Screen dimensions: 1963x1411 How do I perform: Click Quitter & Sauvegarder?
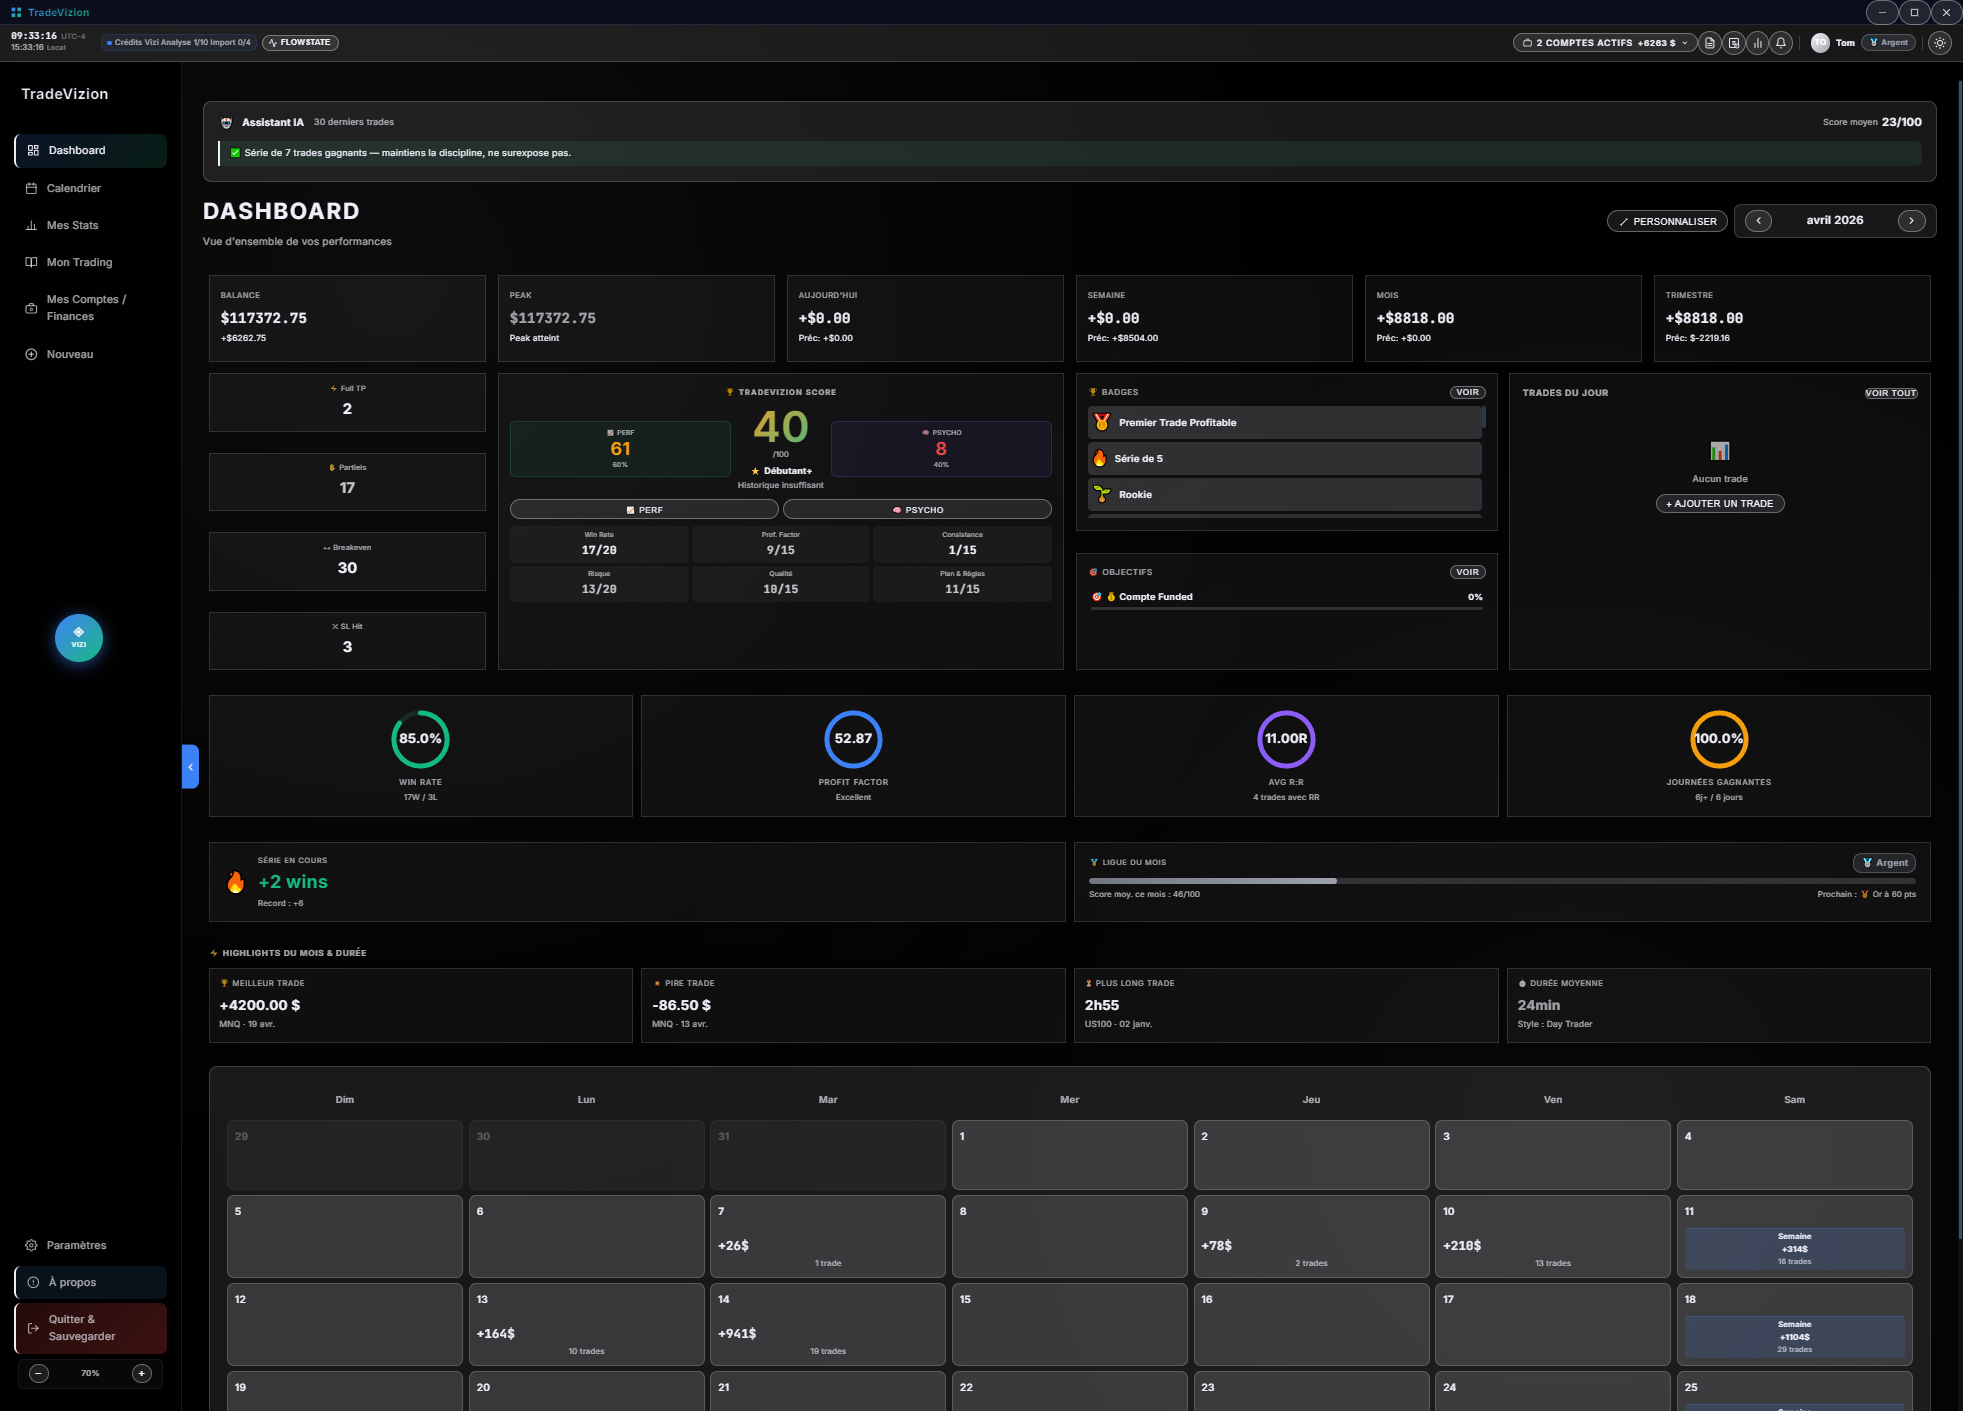point(90,1328)
